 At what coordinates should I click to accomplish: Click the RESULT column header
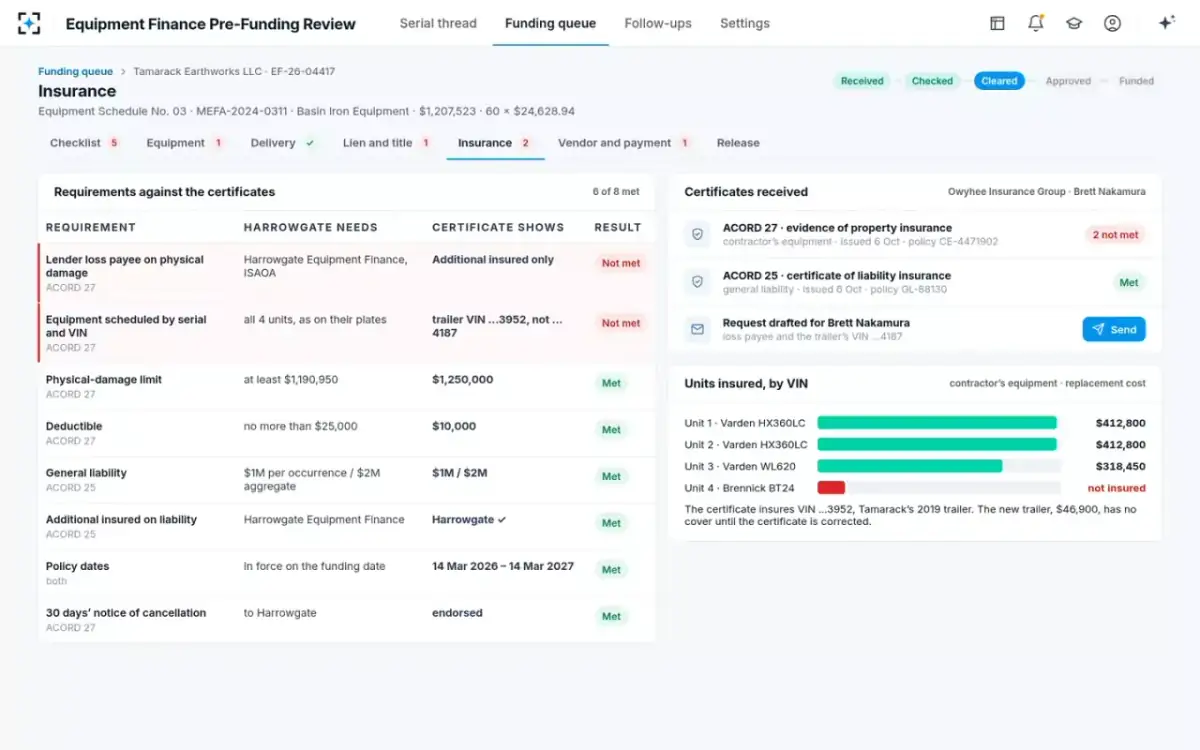[618, 227]
